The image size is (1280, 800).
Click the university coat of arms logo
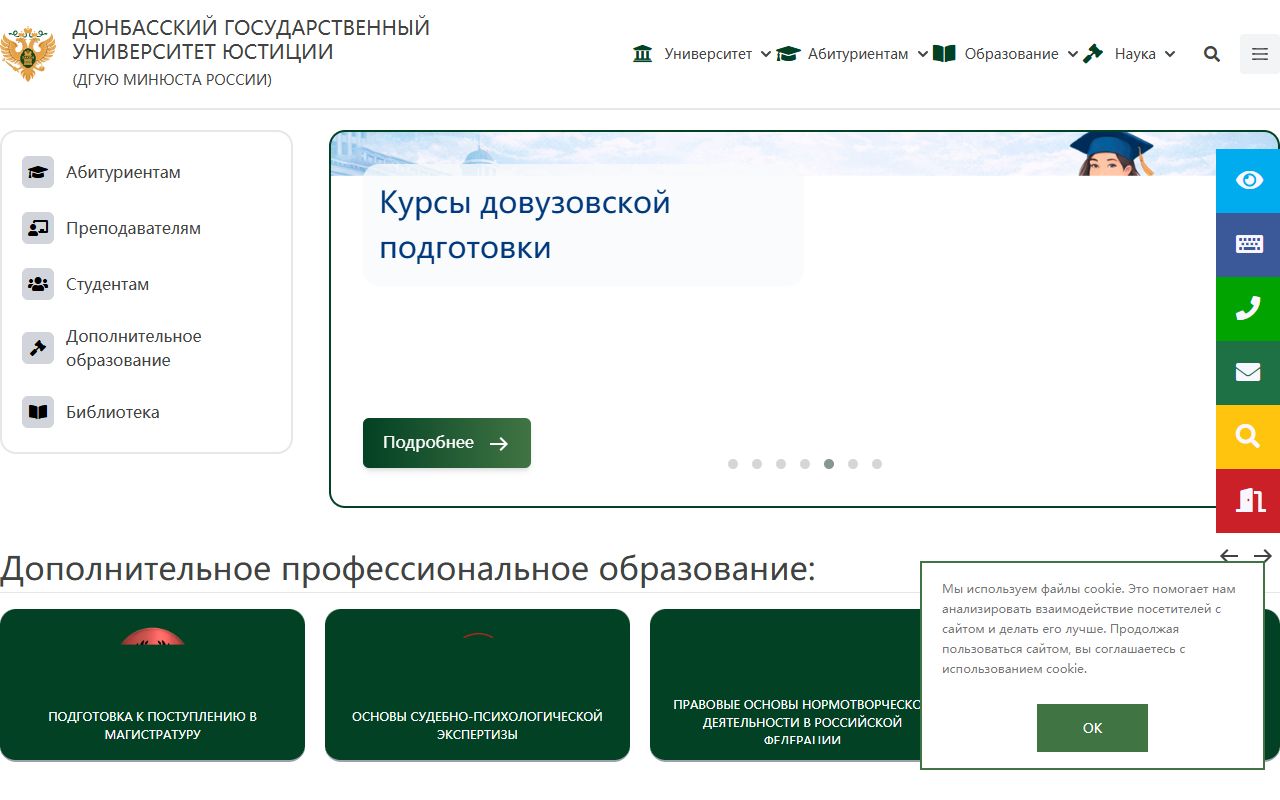click(x=28, y=54)
